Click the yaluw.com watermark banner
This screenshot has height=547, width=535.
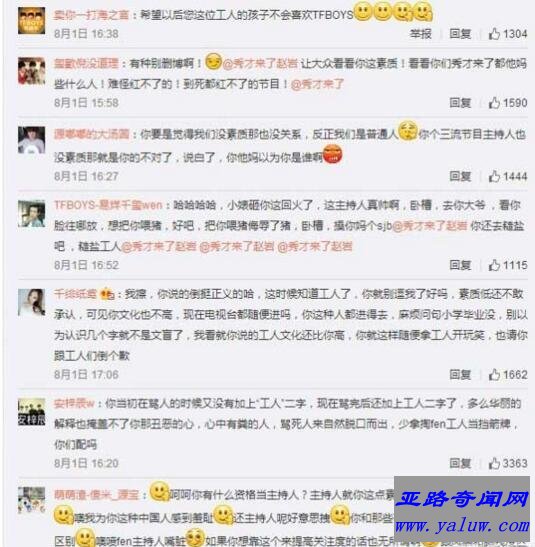(x=462, y=510)
